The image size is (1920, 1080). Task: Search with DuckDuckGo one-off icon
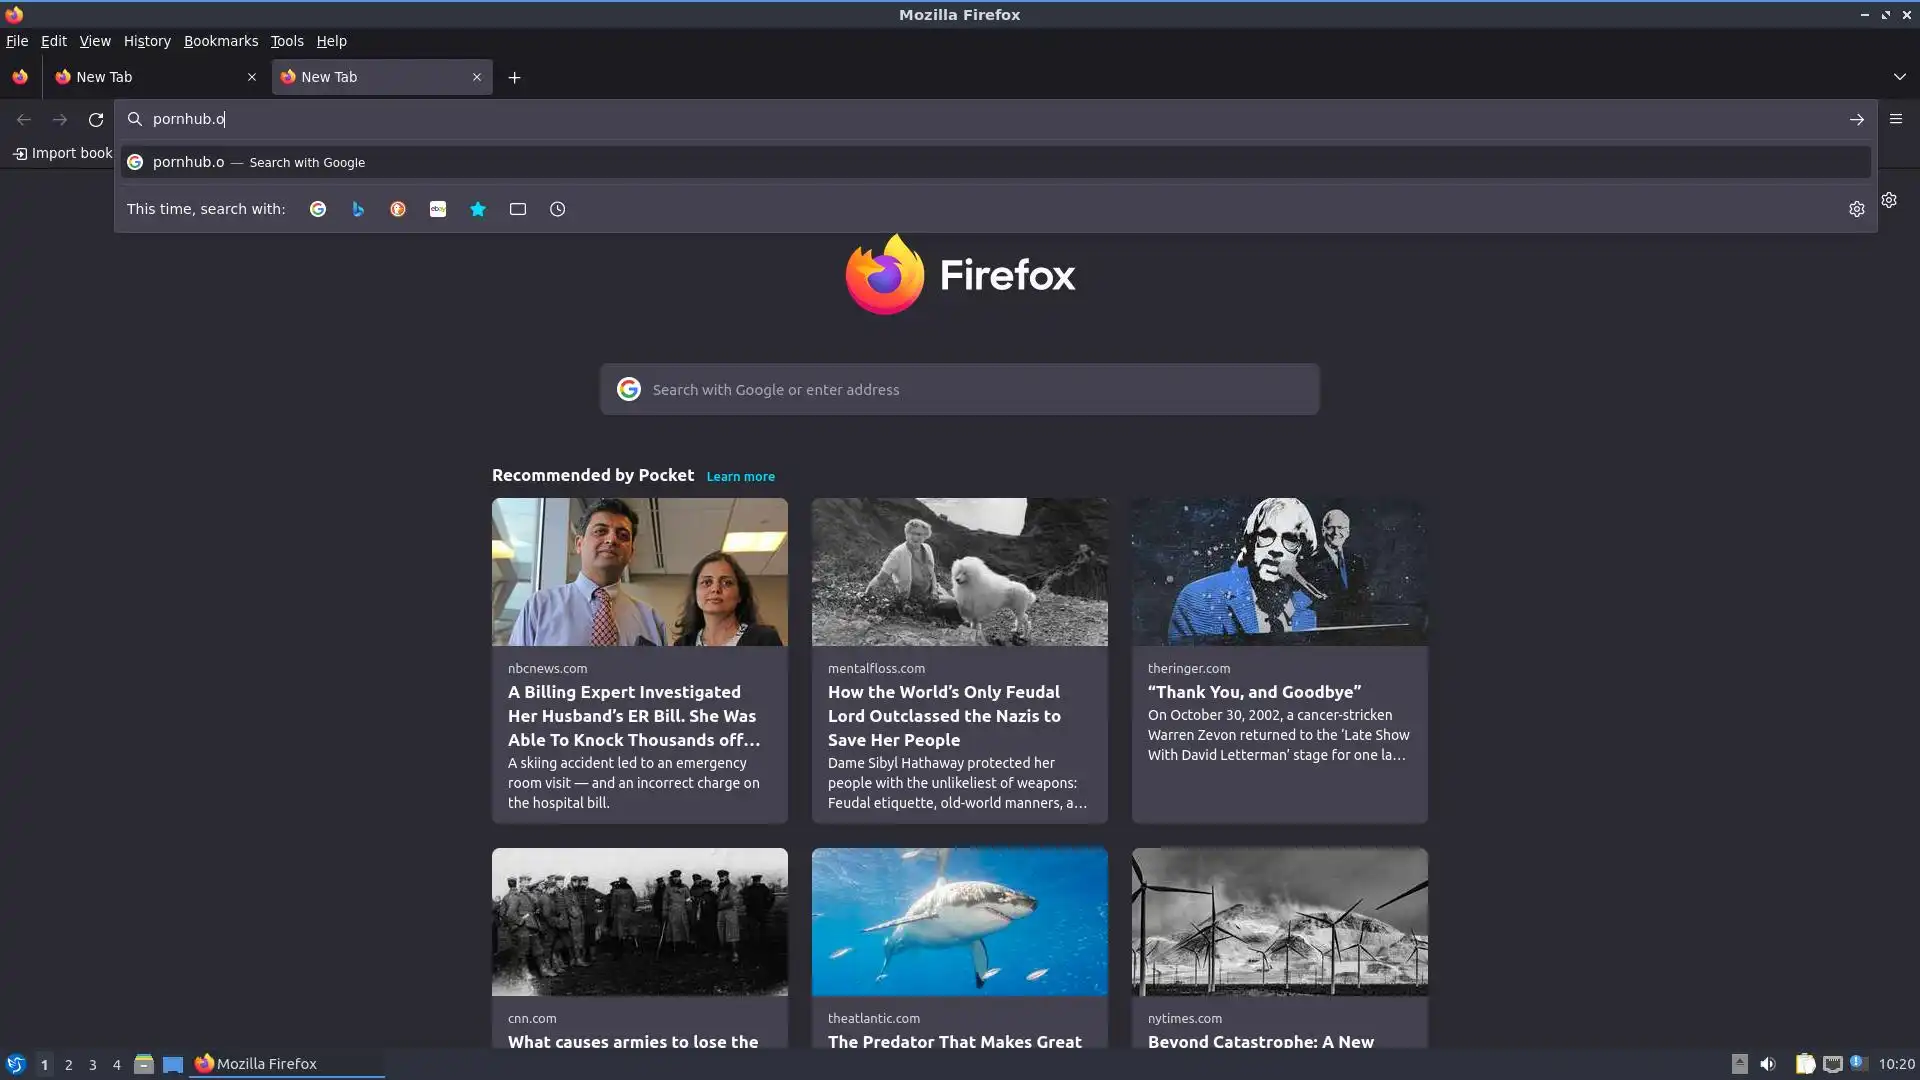pyautogui.click(x=398, y=209)
